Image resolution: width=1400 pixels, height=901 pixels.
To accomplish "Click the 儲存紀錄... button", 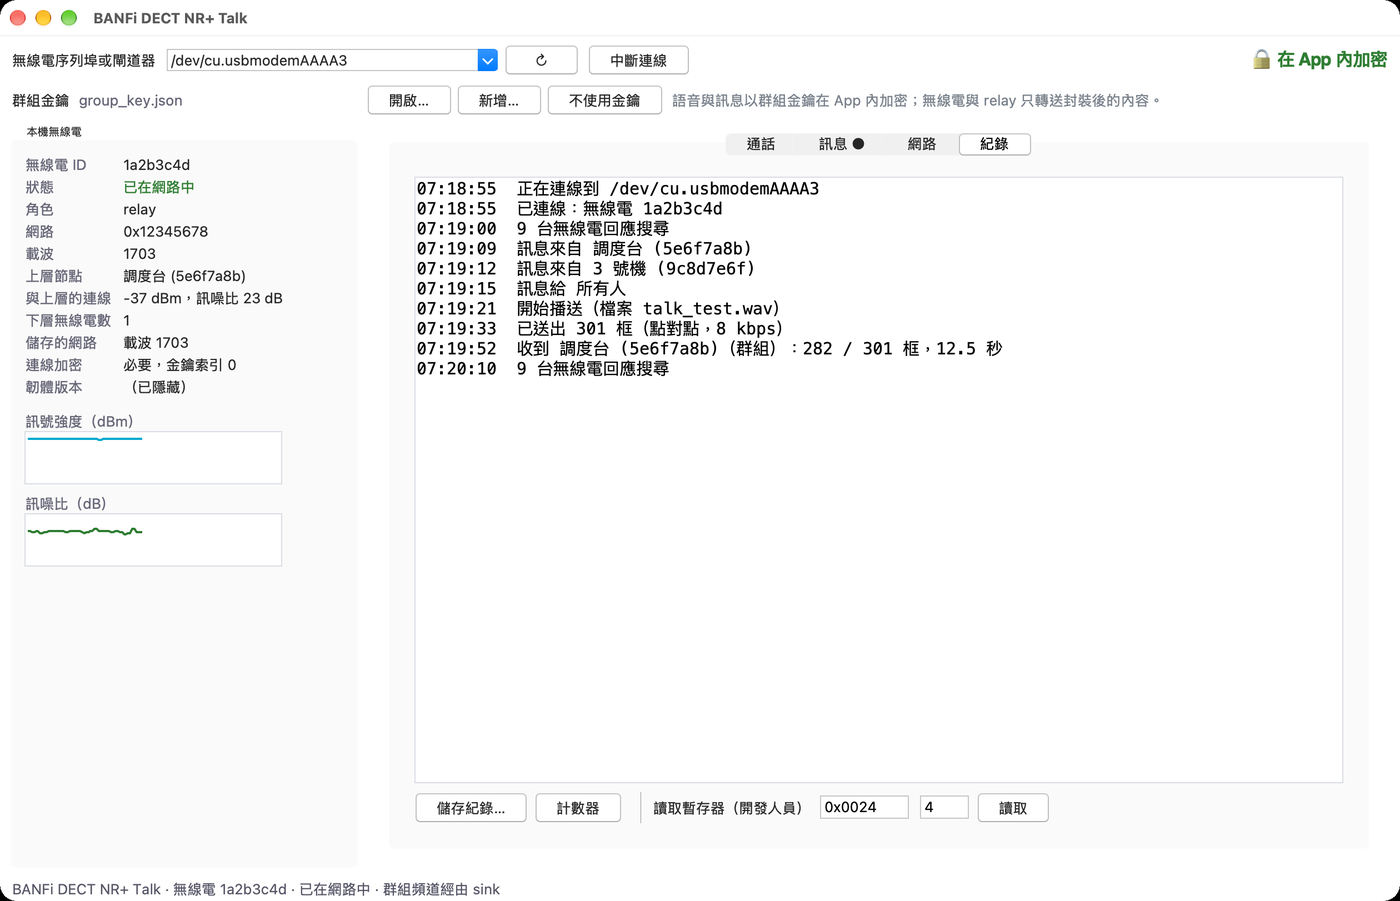I will (471, 808).
